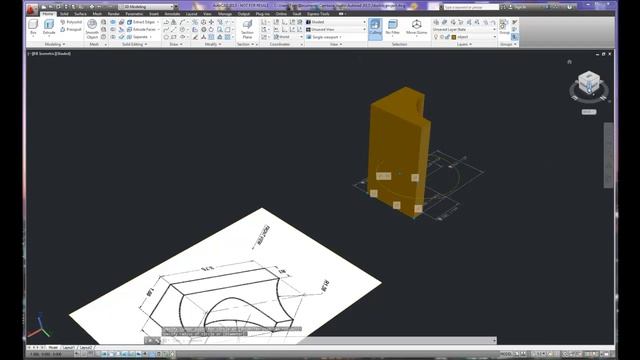The height and width of the screenshot is (360, 640).
Task: Open the AutoCAD application menu button
Action: click(32, 9)
